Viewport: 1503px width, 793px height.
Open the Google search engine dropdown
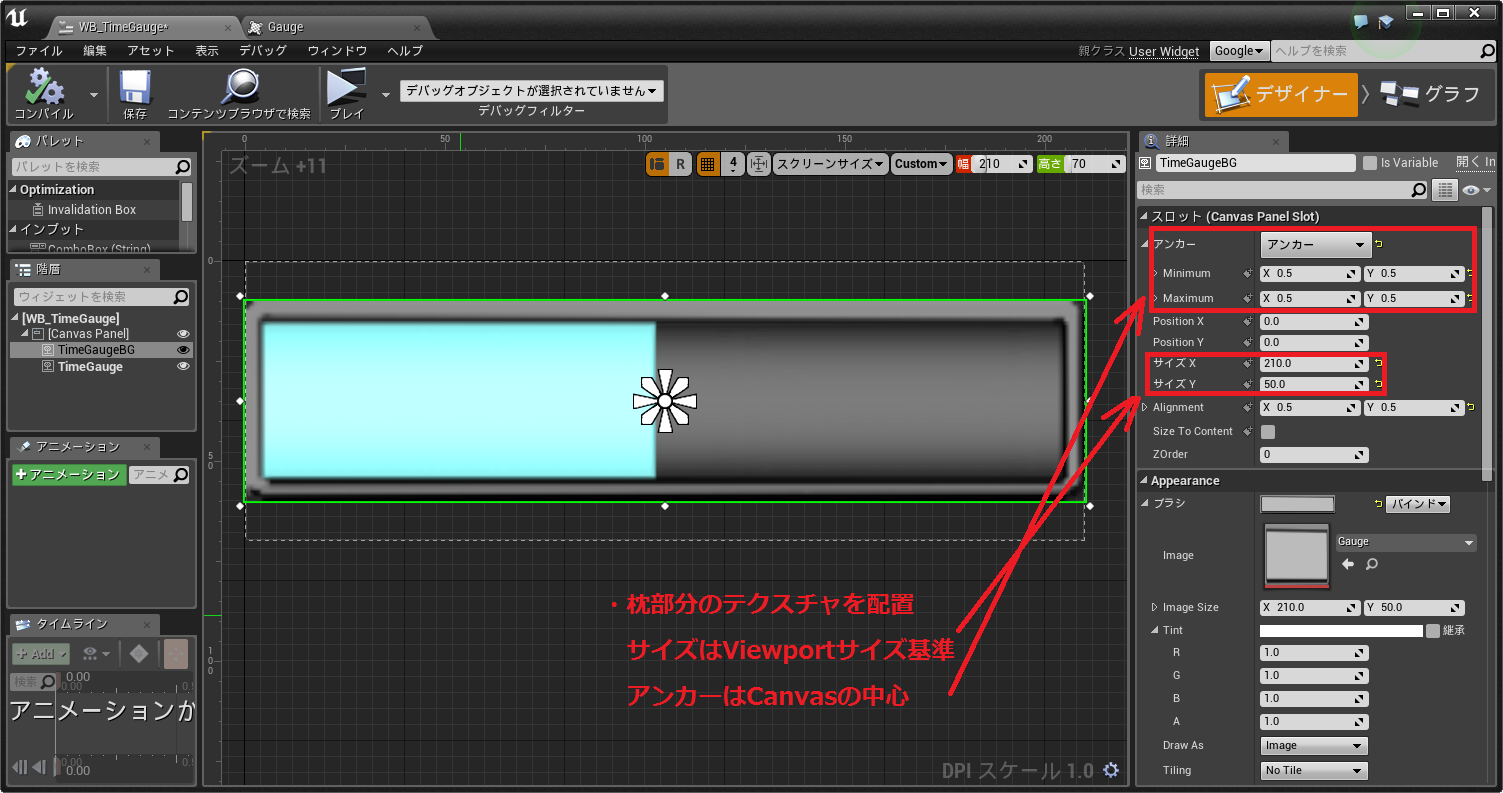pos(1239,51)
